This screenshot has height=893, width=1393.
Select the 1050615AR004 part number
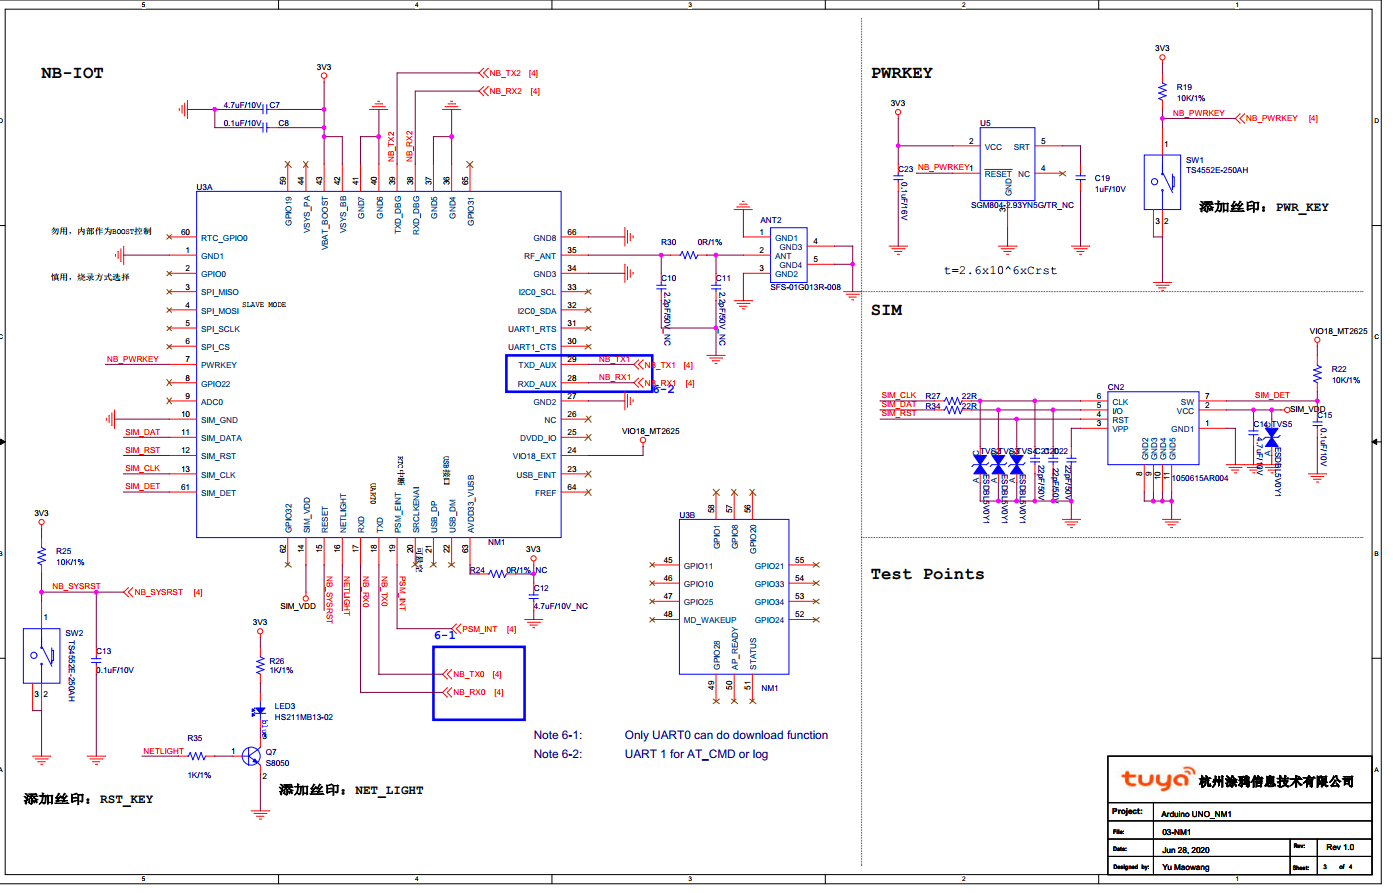[x=1200, y=478]
